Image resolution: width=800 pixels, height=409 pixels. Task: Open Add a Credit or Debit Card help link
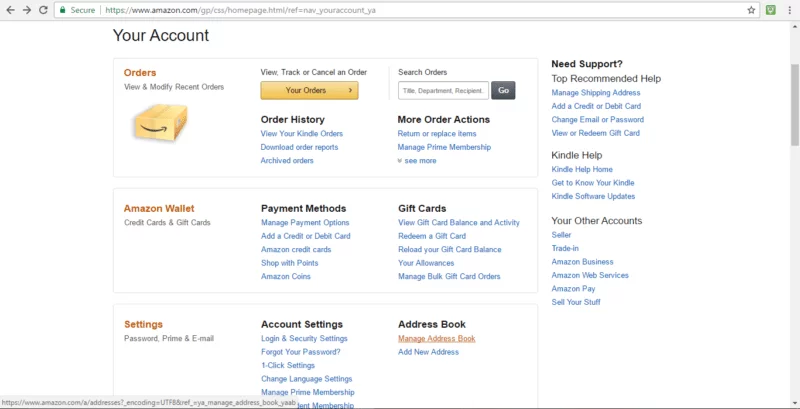tap(596, 106)
